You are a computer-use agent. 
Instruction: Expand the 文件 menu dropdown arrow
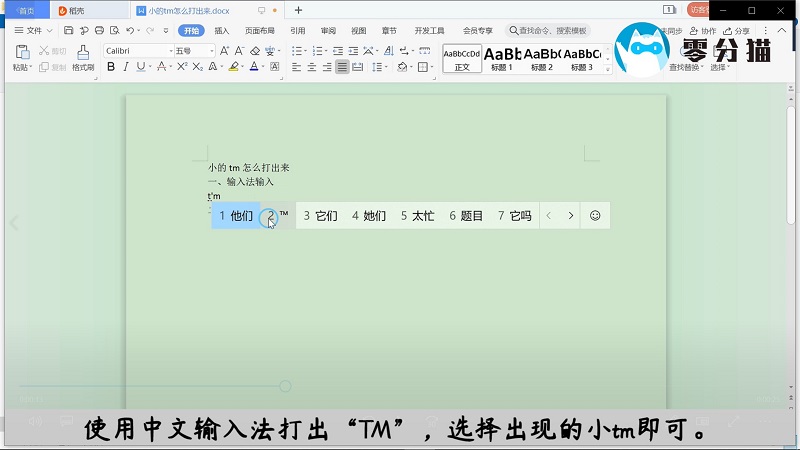tap(49, 31)
